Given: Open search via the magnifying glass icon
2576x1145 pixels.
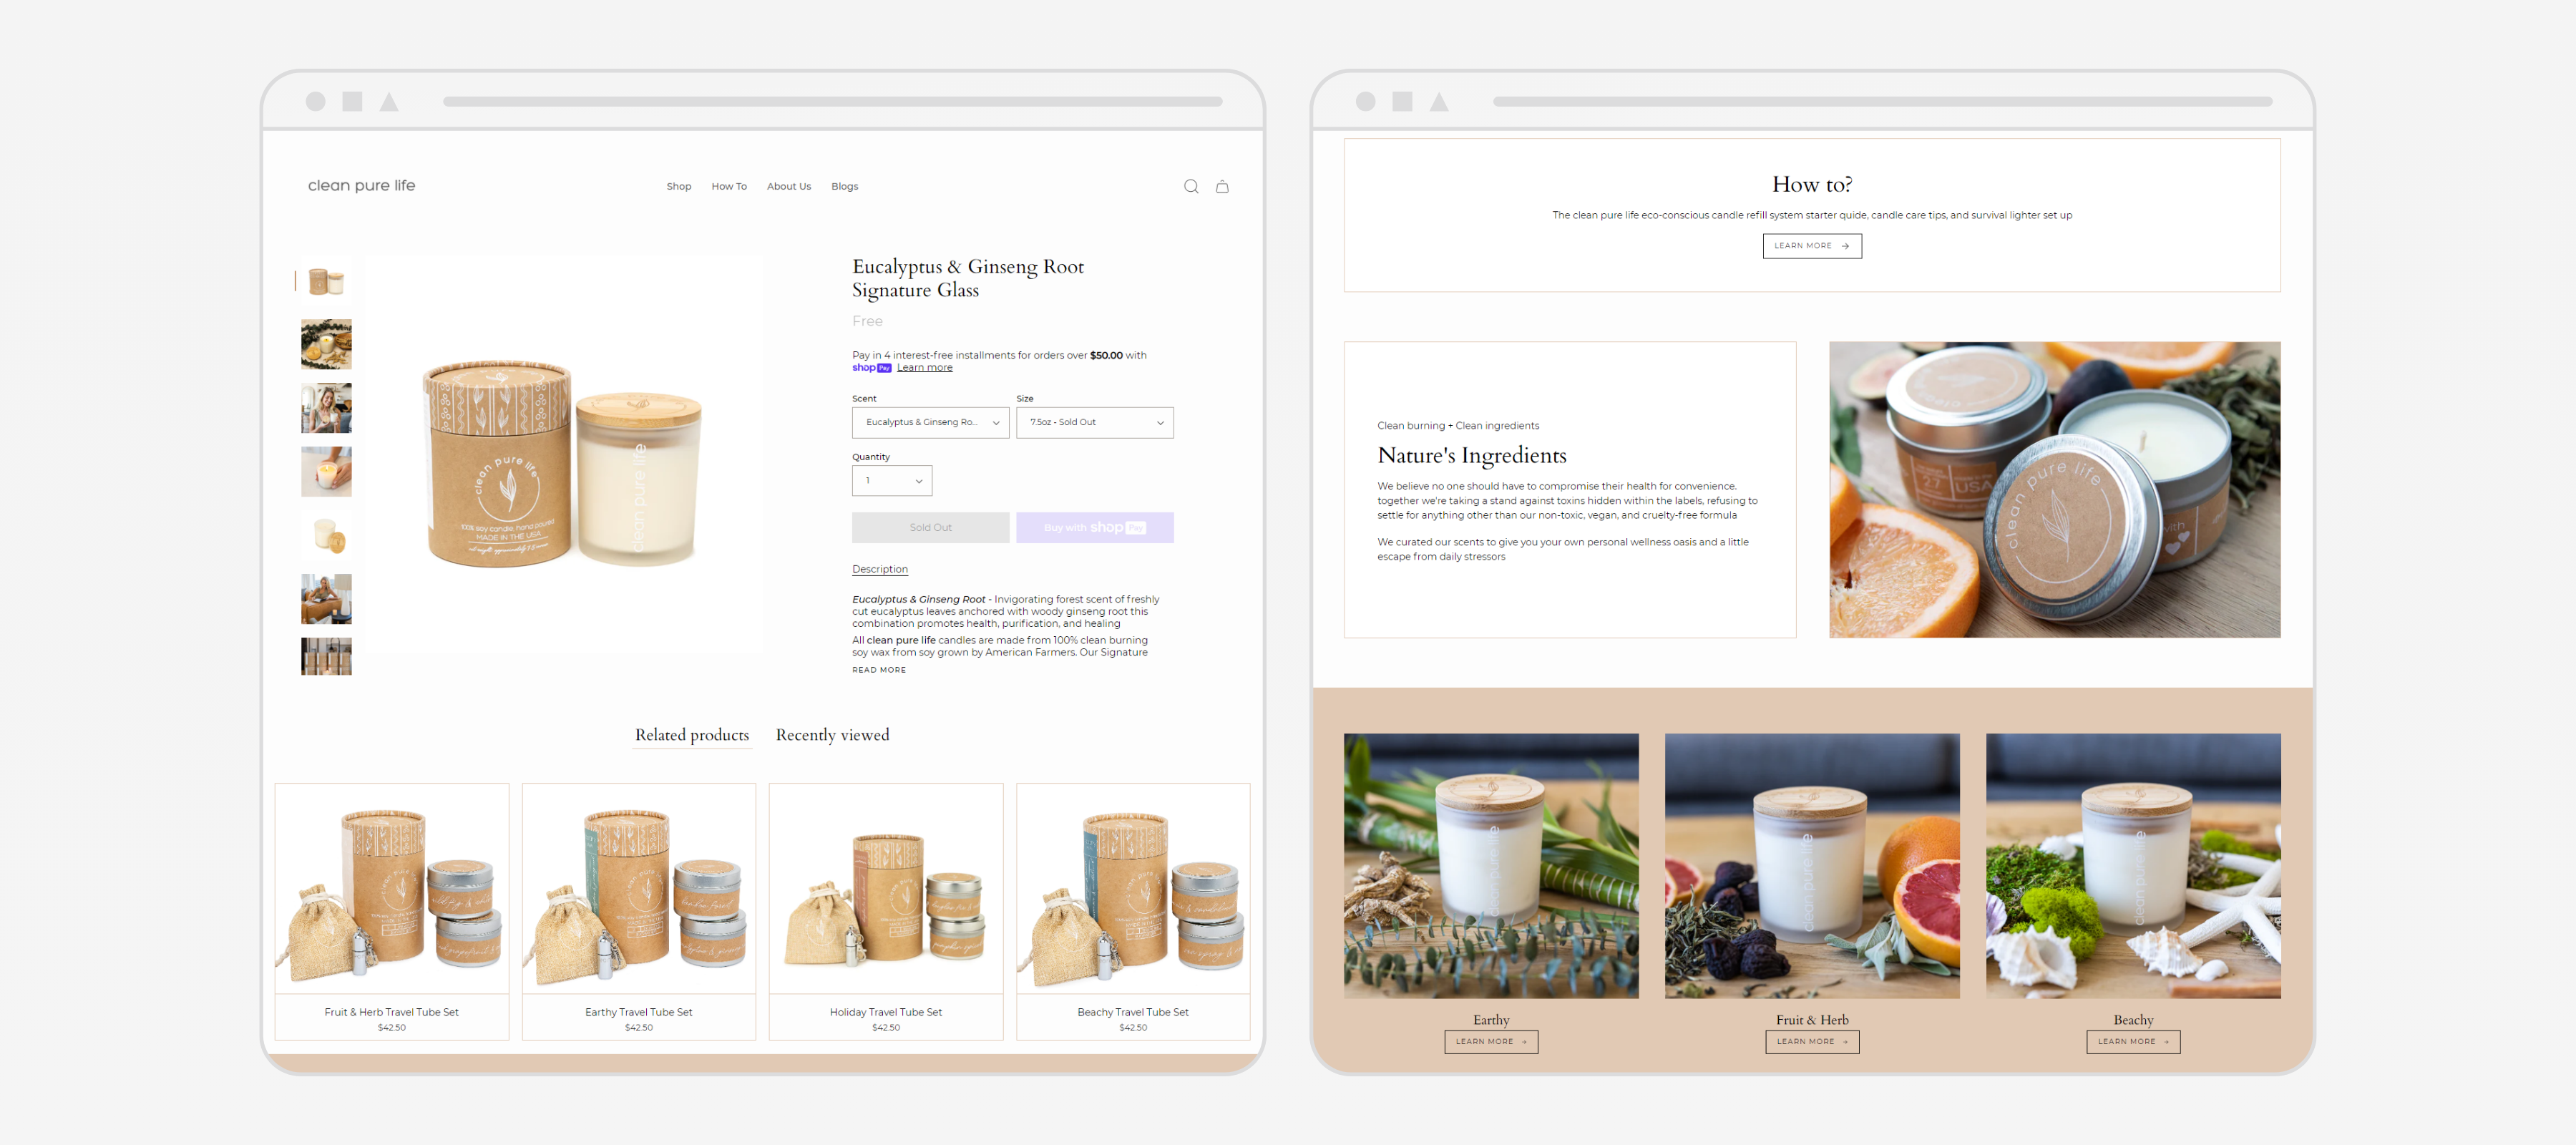Looking at the screenshot, I should tap(1191, 186).
